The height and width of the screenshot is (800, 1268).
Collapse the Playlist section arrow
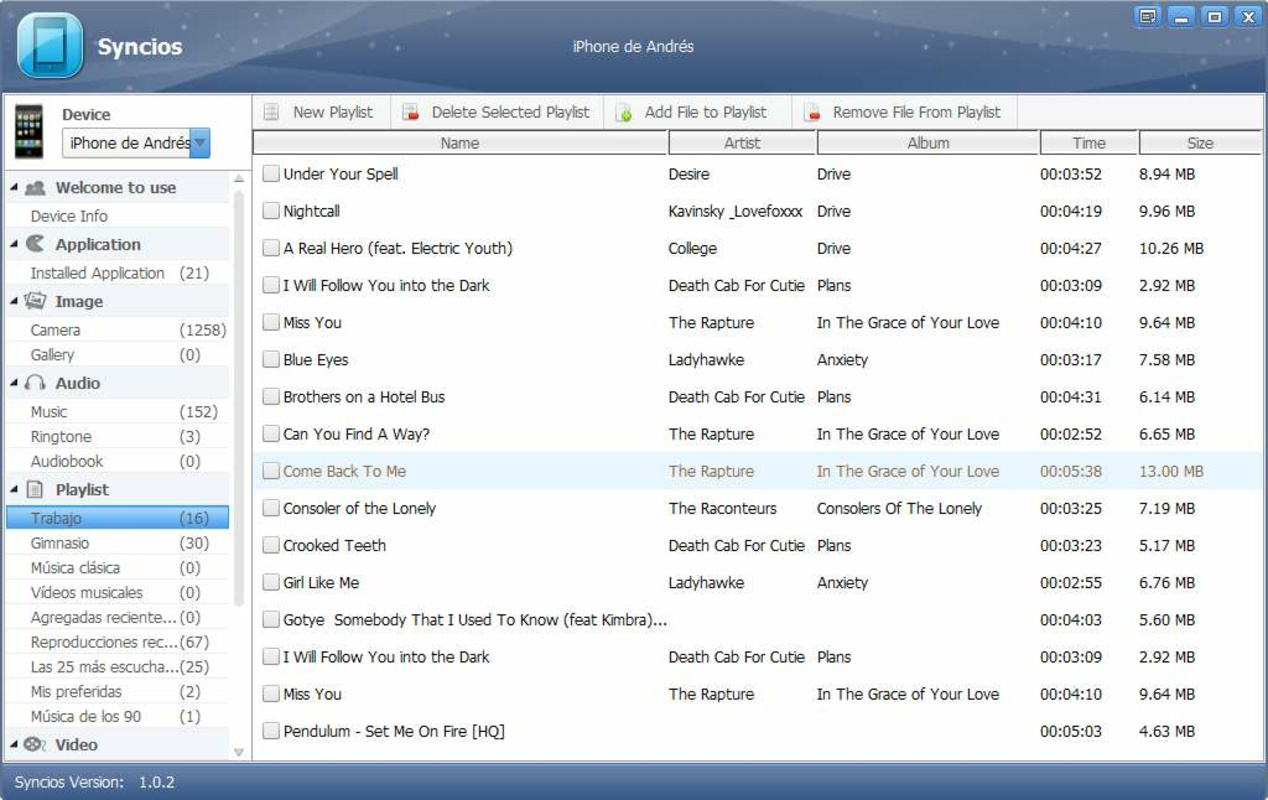(14, 490)
